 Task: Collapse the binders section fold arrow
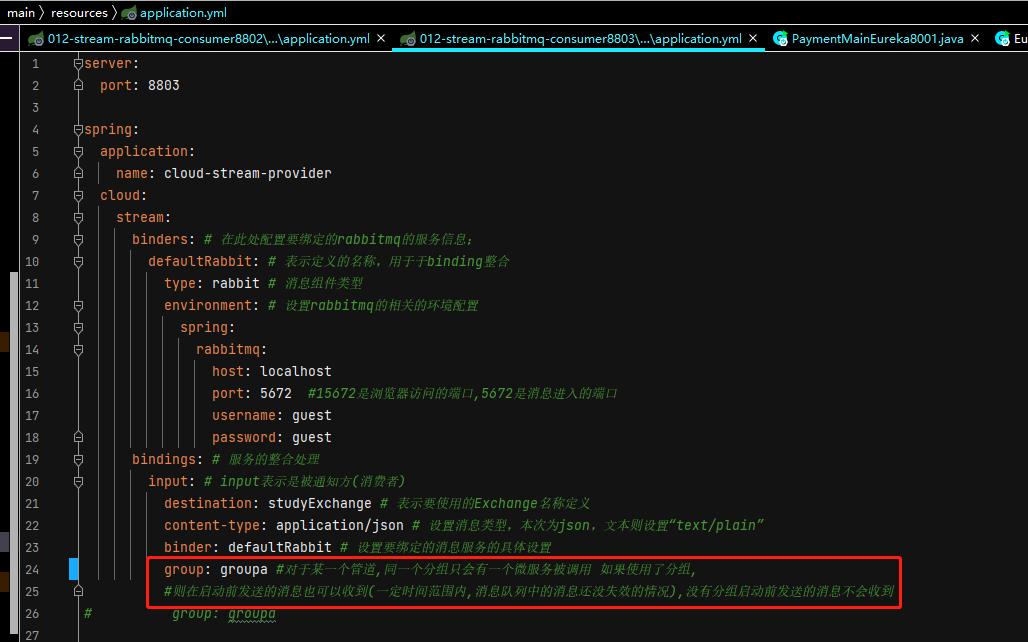pyautogui.click(x=78, y=239)
